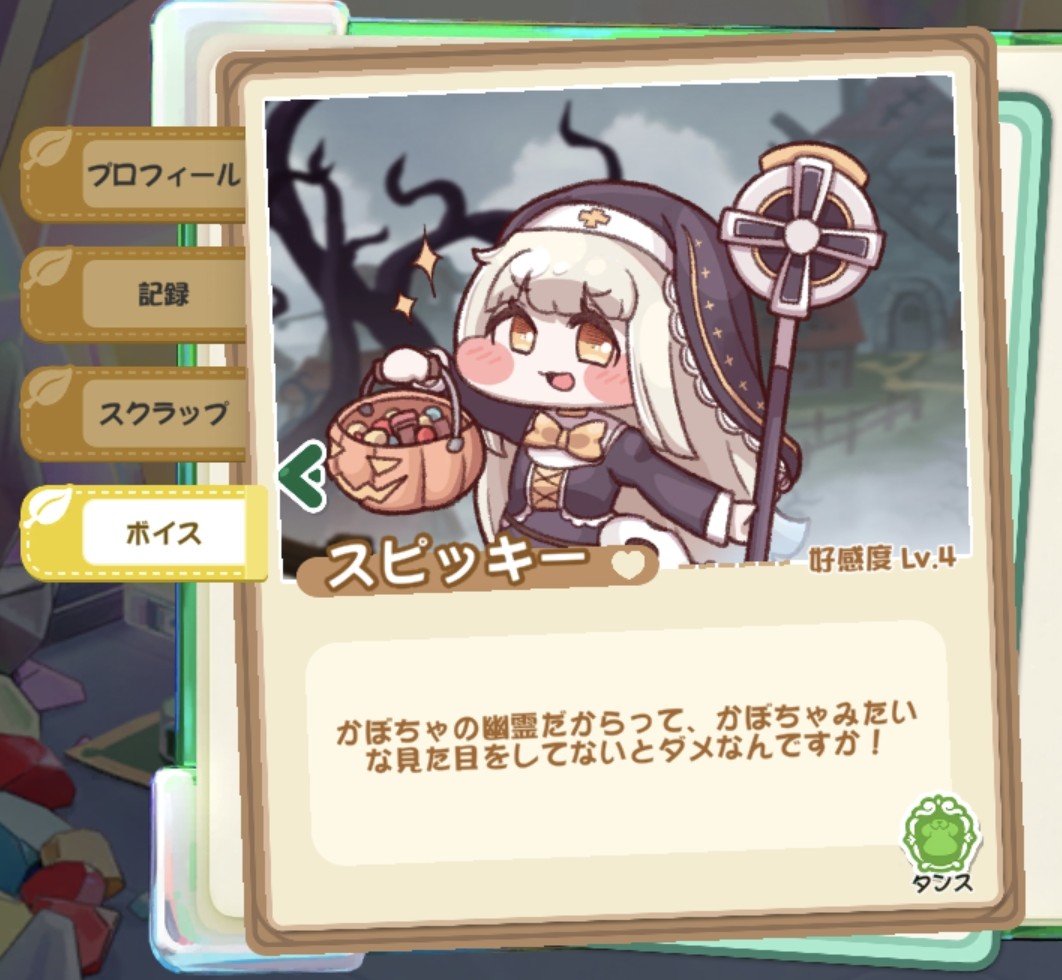Click the leaf icon on ボイス tab

point(49,508)
